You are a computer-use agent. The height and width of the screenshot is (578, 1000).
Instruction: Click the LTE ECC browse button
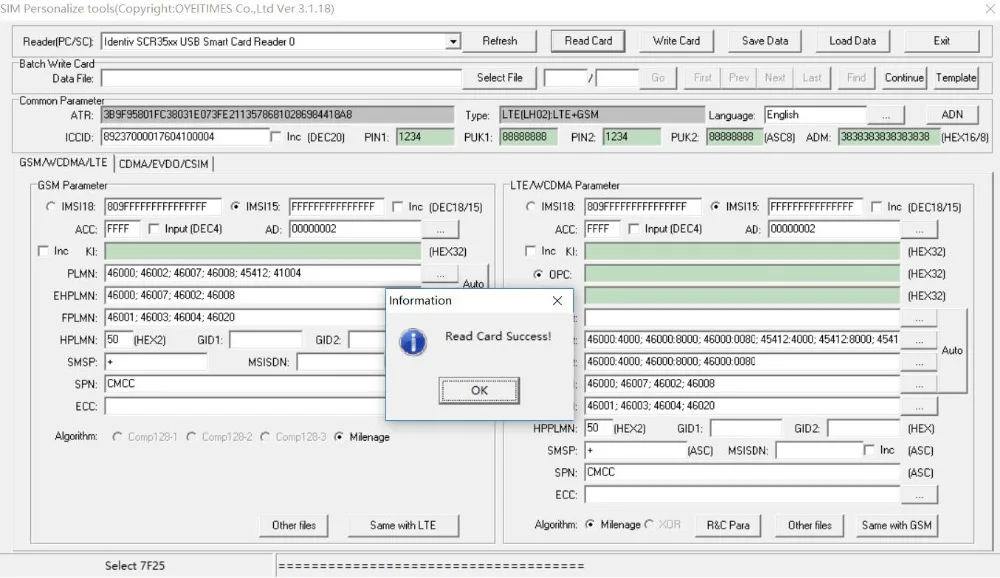click(919, 494)
